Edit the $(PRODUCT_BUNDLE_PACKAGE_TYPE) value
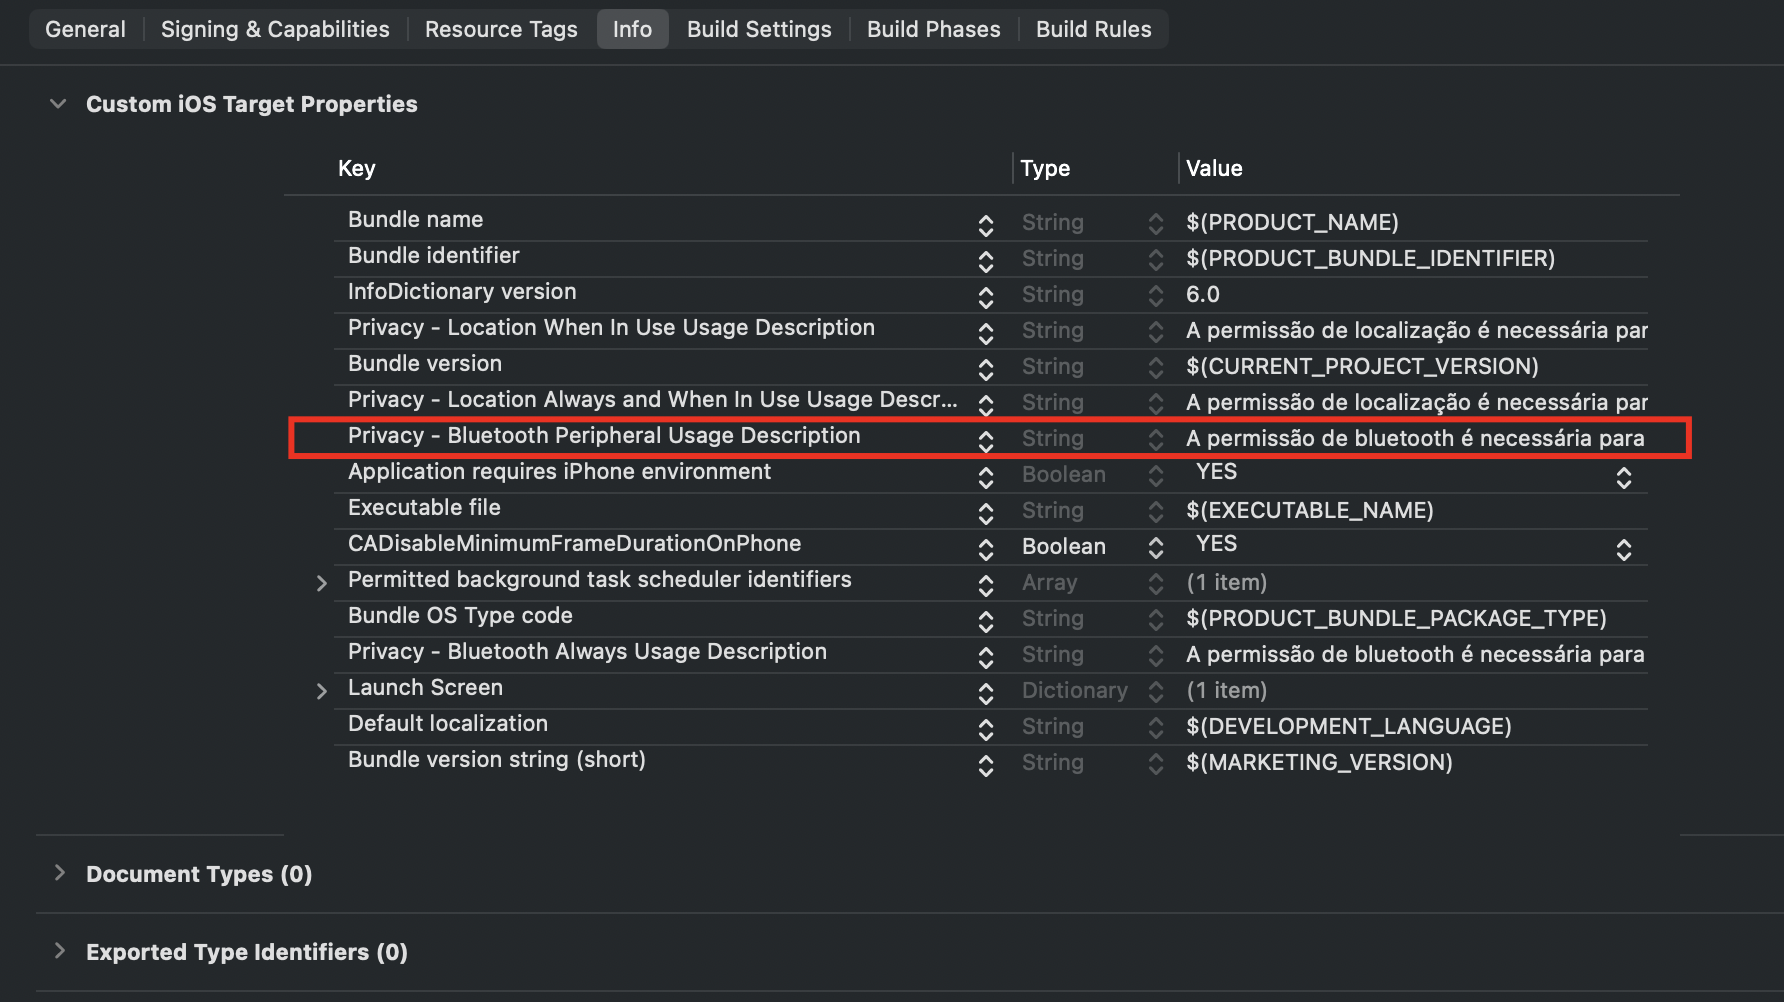The height and width of the screenshot is (1002, 1784). [x=1396, y=619]
